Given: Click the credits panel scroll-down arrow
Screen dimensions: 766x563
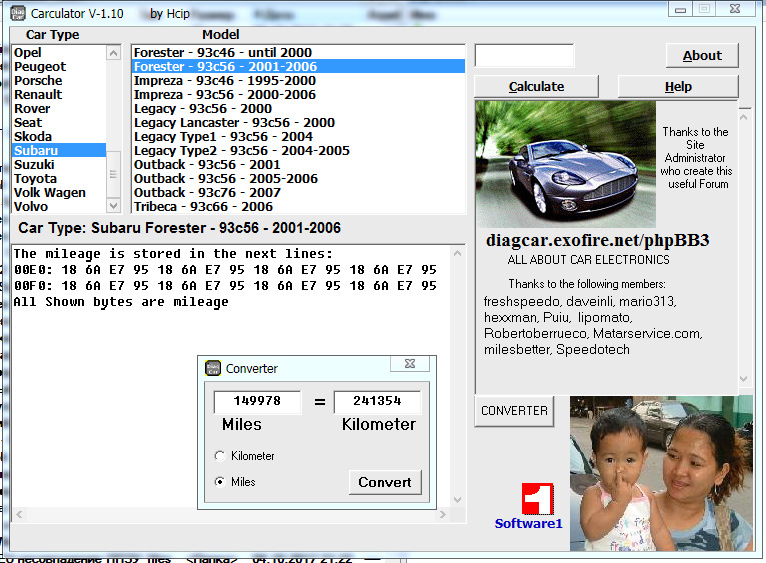Looking at the screenshot, I should pos(744,379).
